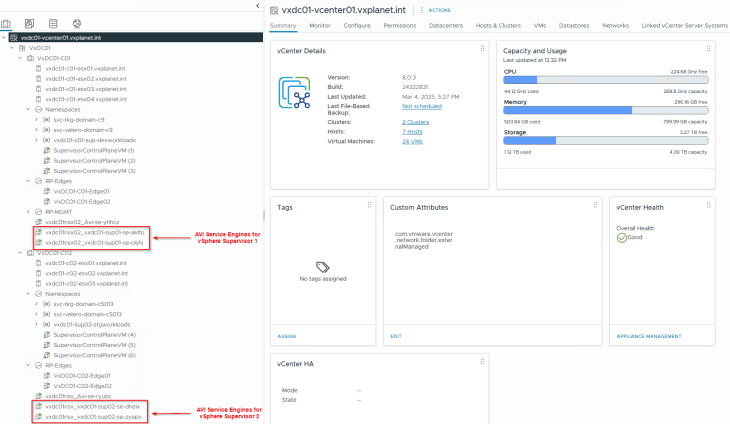Click the vCenter Health card drag handle
The width and height of the screenshot is (730, 424).
[709, 205]
